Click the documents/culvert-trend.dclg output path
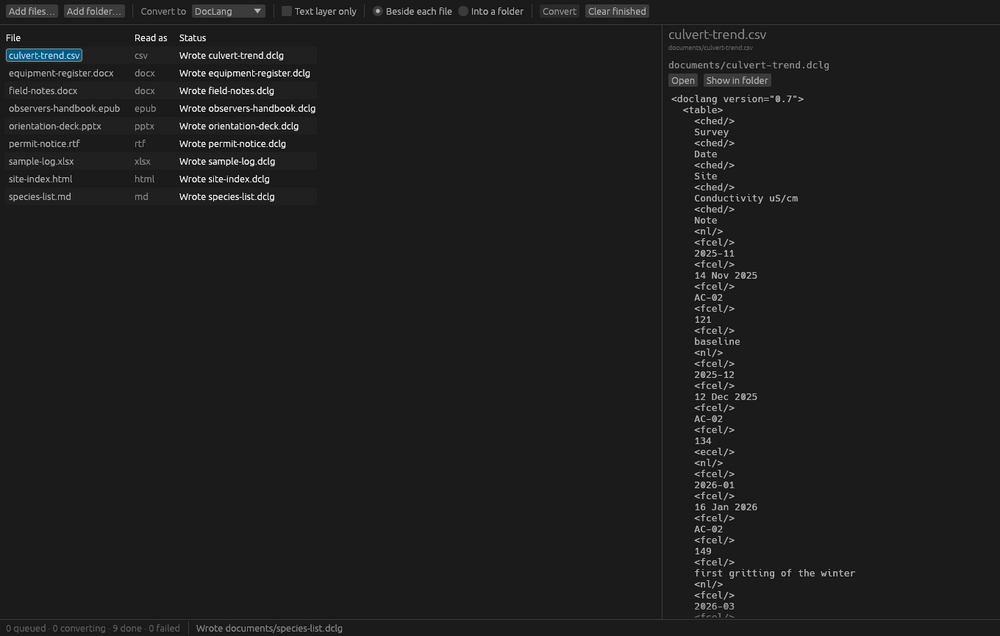The width and height of the screenshot is (1000, 636). point(749,65)
